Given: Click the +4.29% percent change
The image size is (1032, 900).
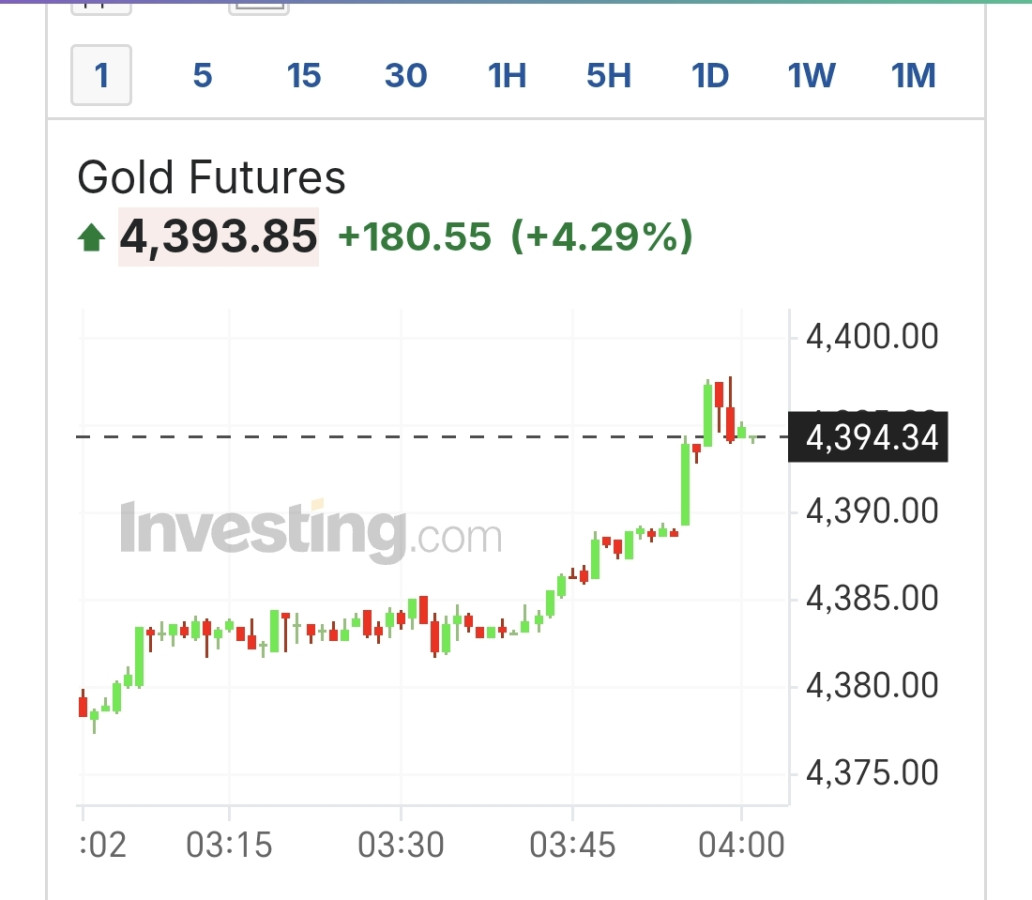Looking at the screenshot, I should click(x=602, y=237).
